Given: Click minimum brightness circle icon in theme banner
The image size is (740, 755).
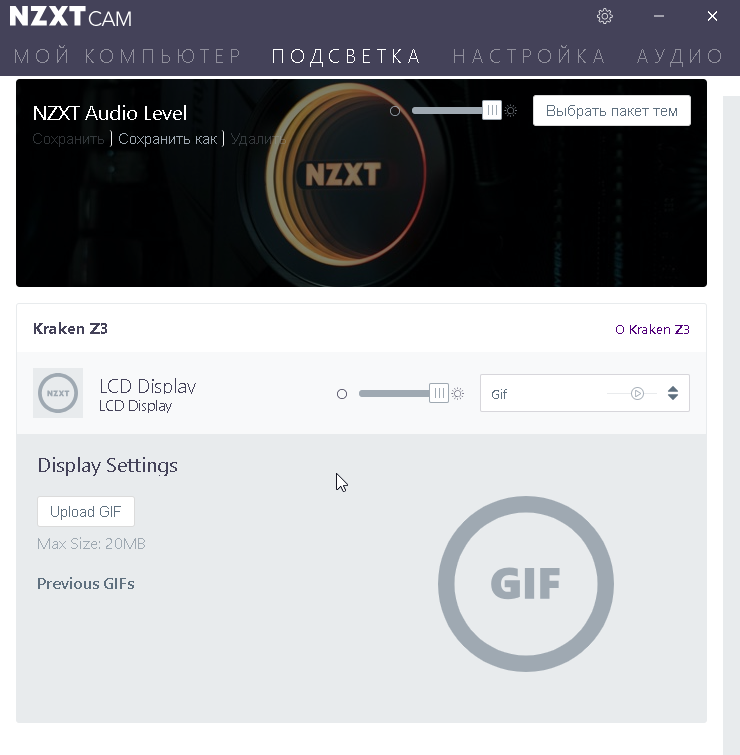Looking at the screenshot, I should [x=395, y=111].
